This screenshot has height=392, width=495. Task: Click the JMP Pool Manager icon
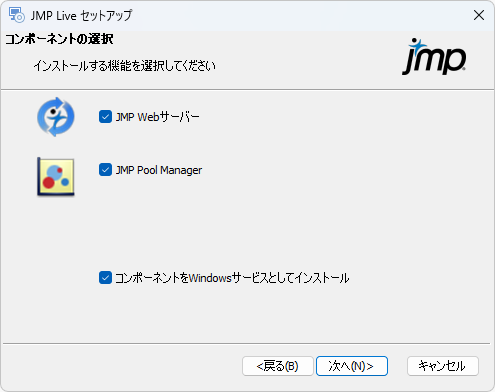(56, 177)
